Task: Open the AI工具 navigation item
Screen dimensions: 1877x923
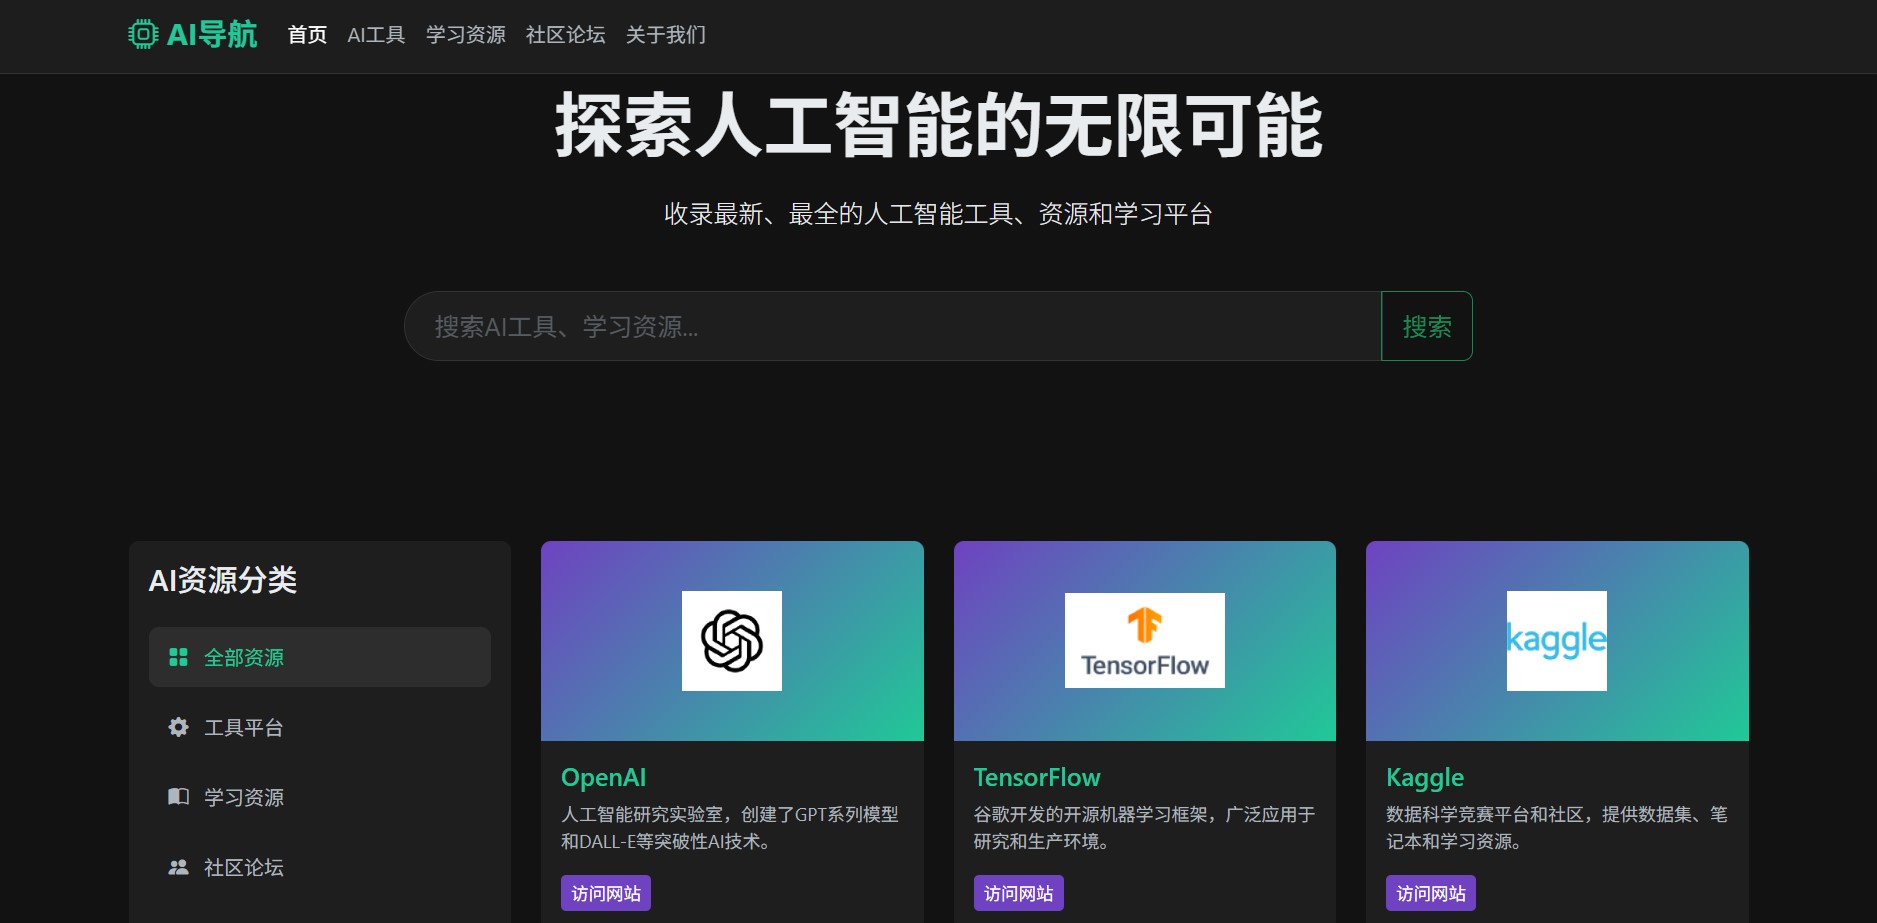Action: [376, 35]
